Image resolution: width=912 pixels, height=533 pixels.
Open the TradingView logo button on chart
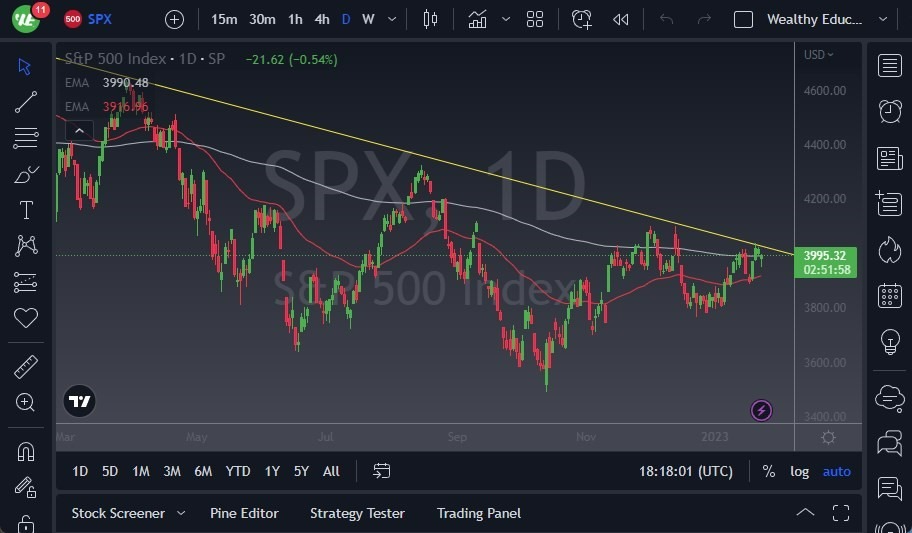(x=79, y=401)
